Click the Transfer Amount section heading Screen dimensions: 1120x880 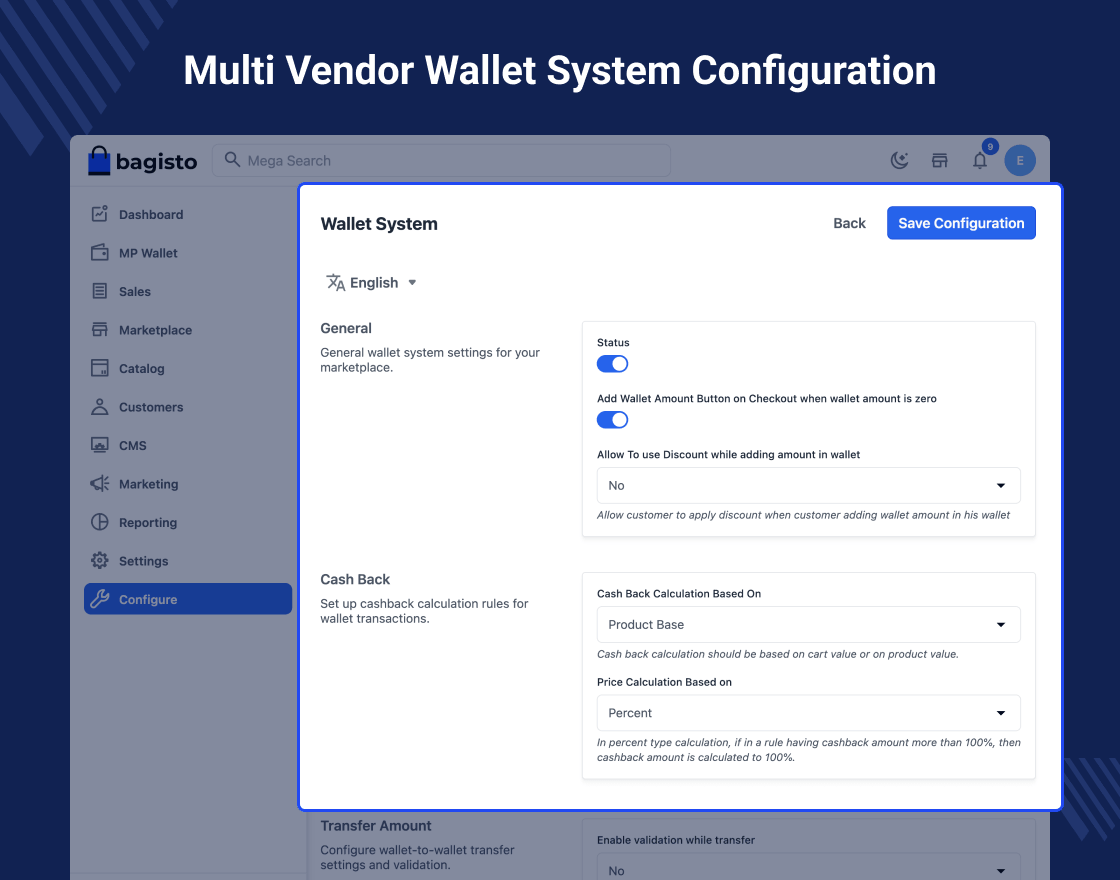coord(376,826)
